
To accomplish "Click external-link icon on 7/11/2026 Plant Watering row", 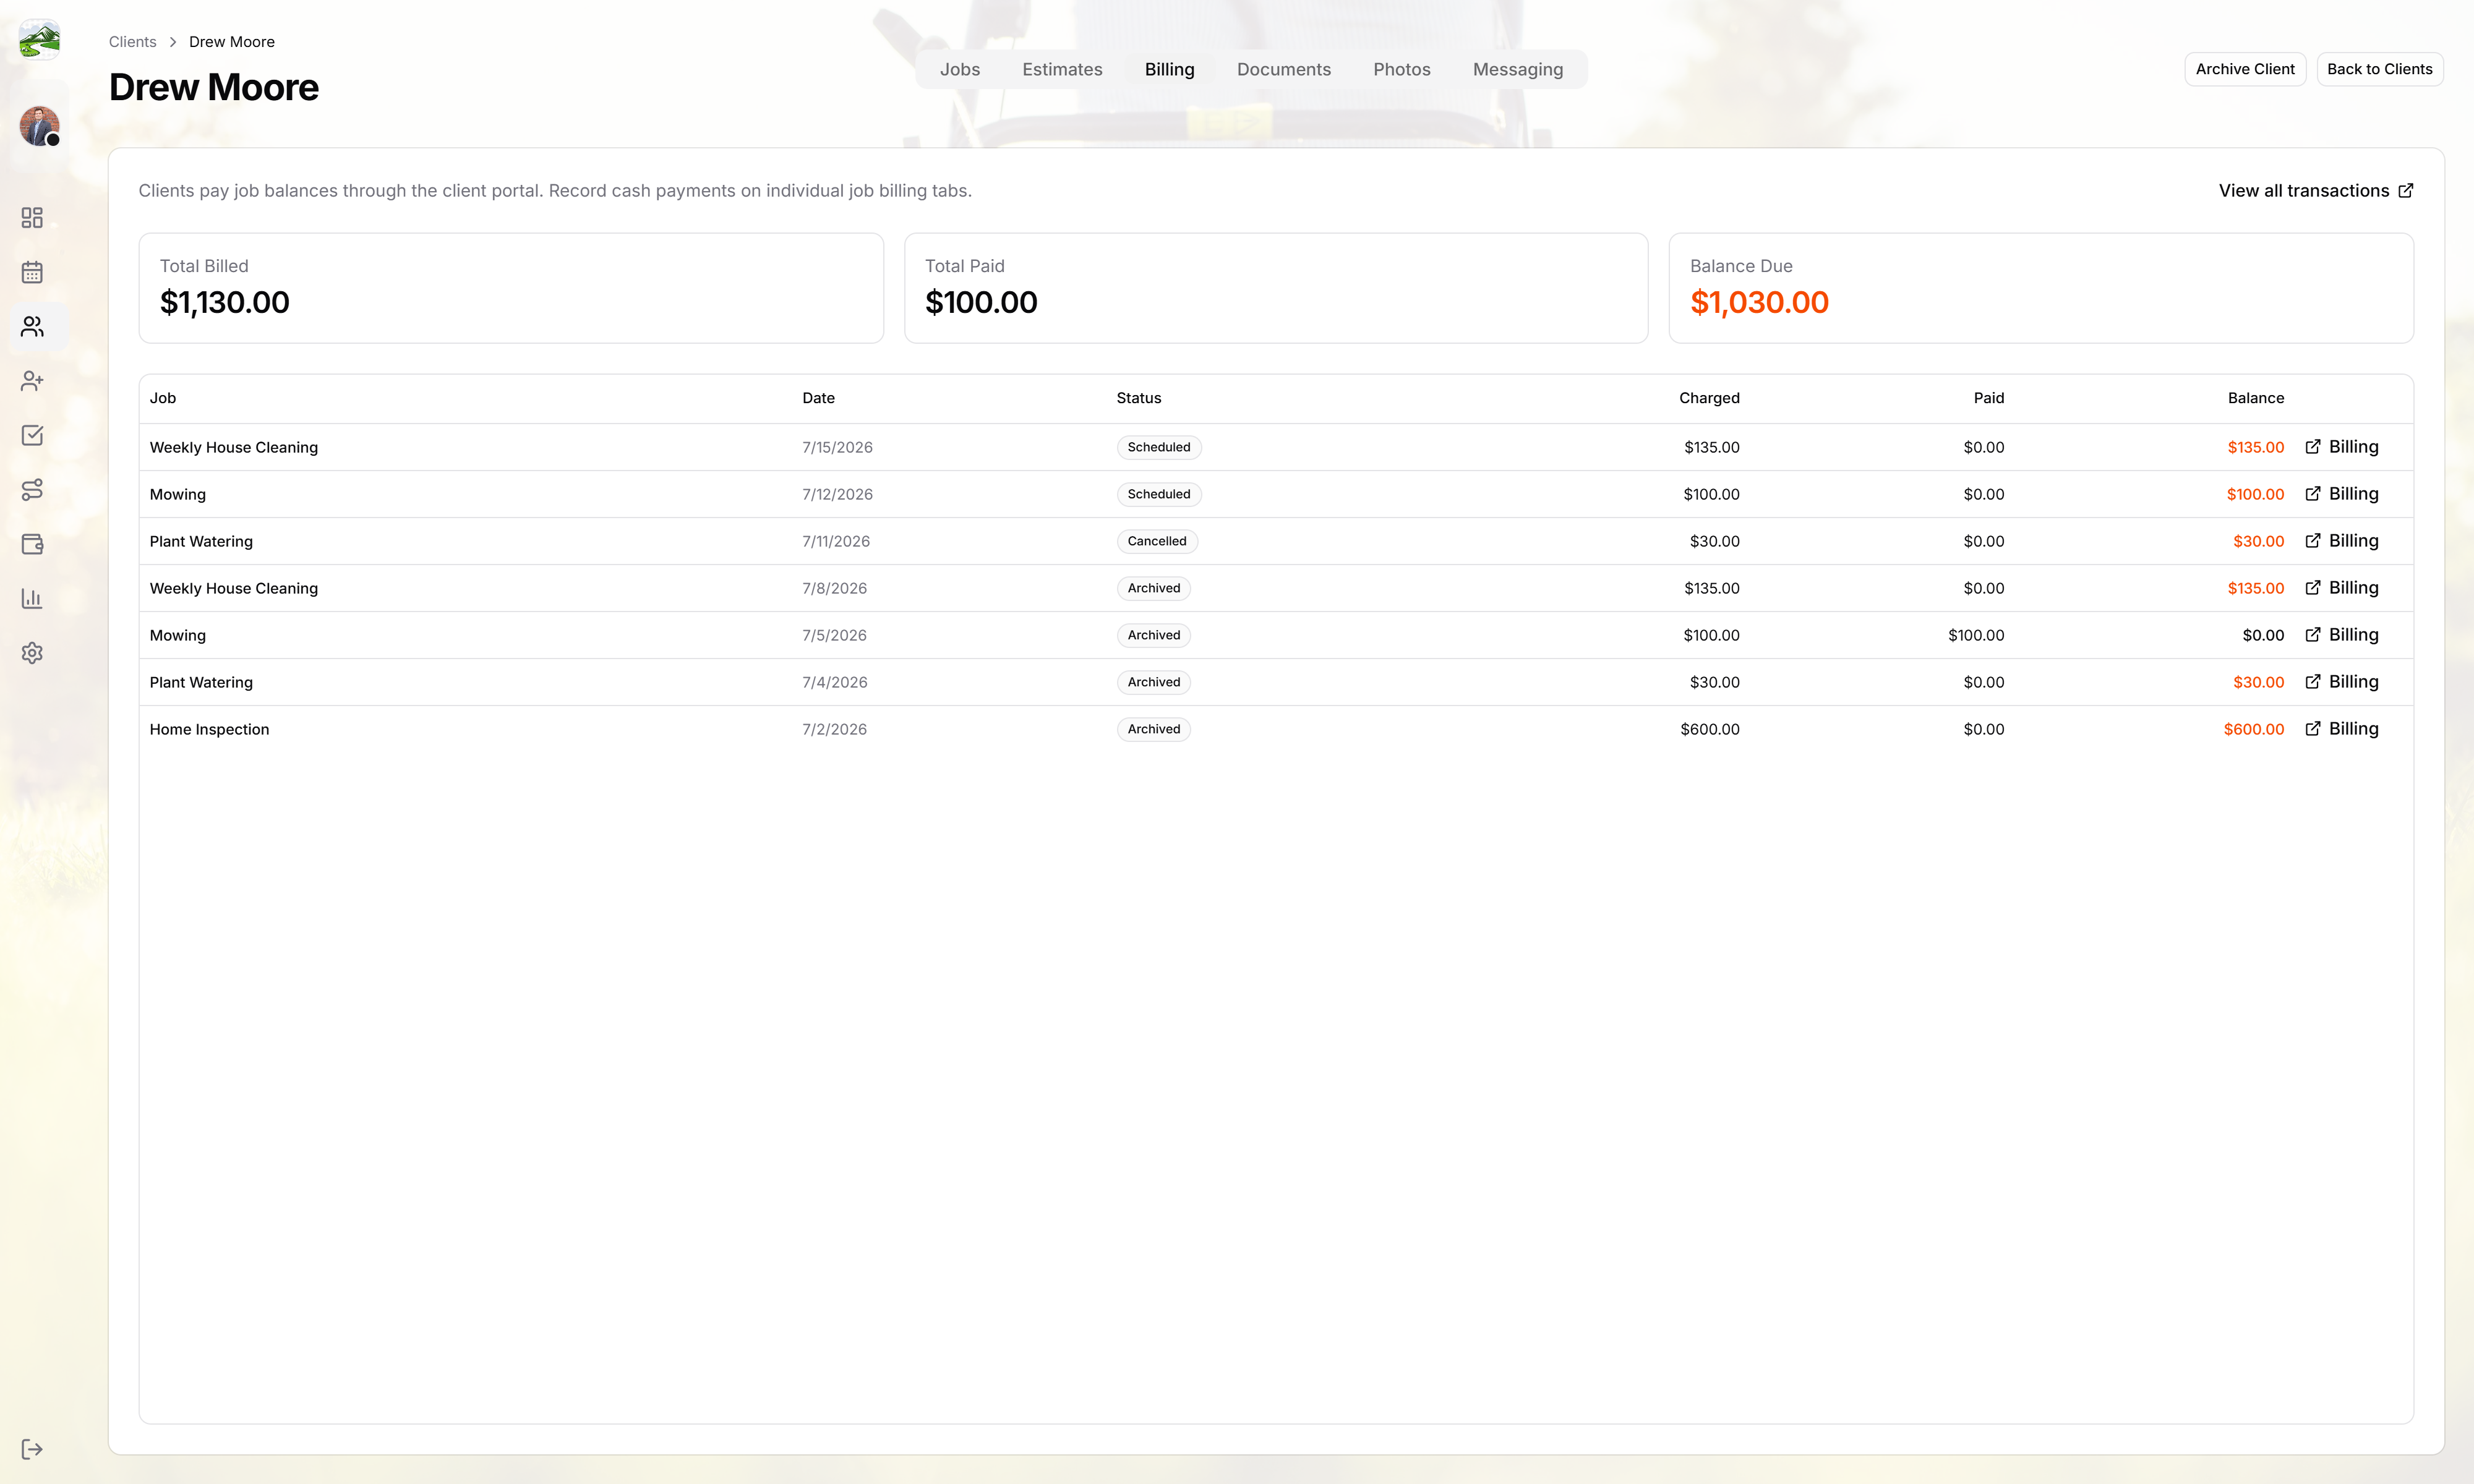I will coord(2312,541).
